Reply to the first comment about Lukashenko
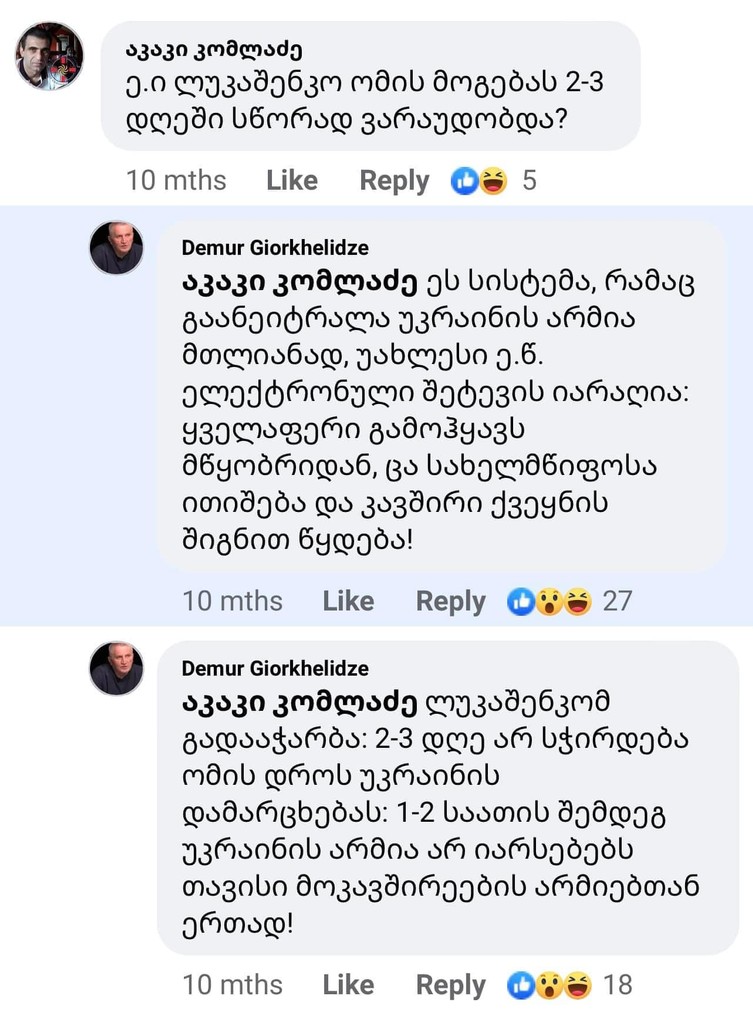Image resolution: width=753 pixels, height=1024 pixels. (394, 181)
